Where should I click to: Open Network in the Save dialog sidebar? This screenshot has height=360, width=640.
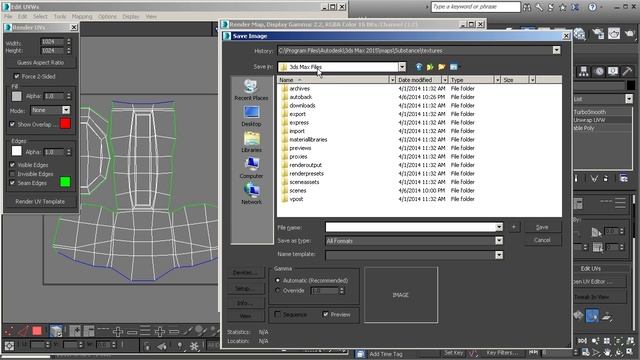point(251,194)
